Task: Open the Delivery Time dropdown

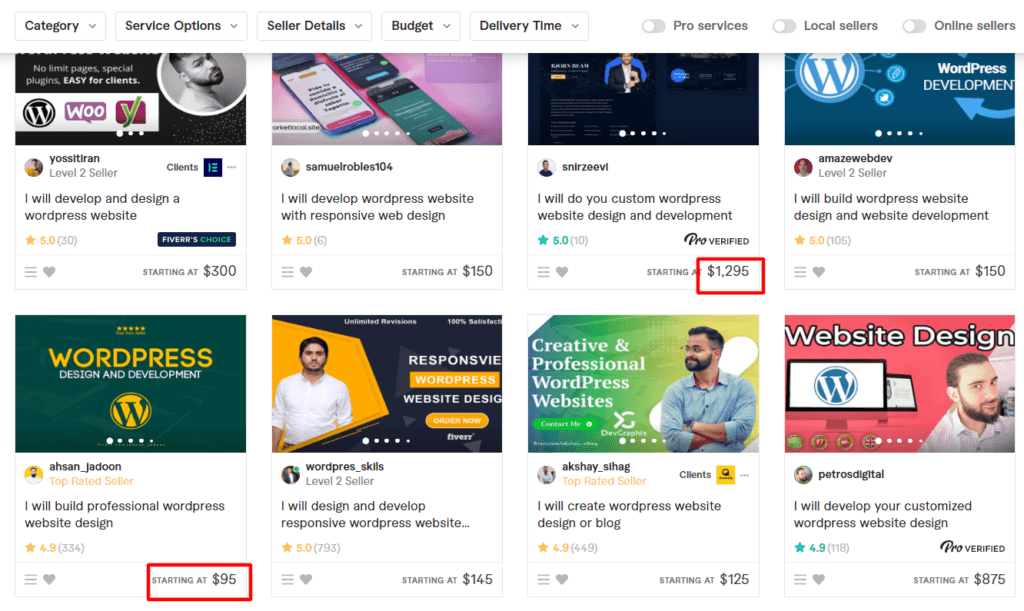Action: (529, 26)
